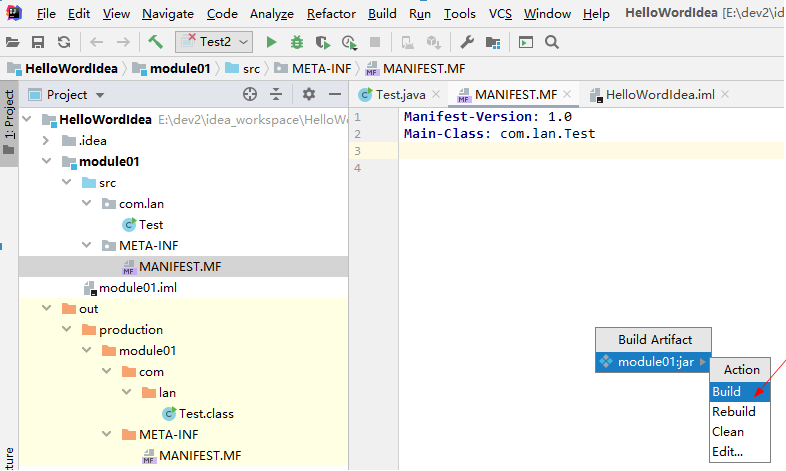Select module01:jar in Build Artifact popup

tap(653, 362)
